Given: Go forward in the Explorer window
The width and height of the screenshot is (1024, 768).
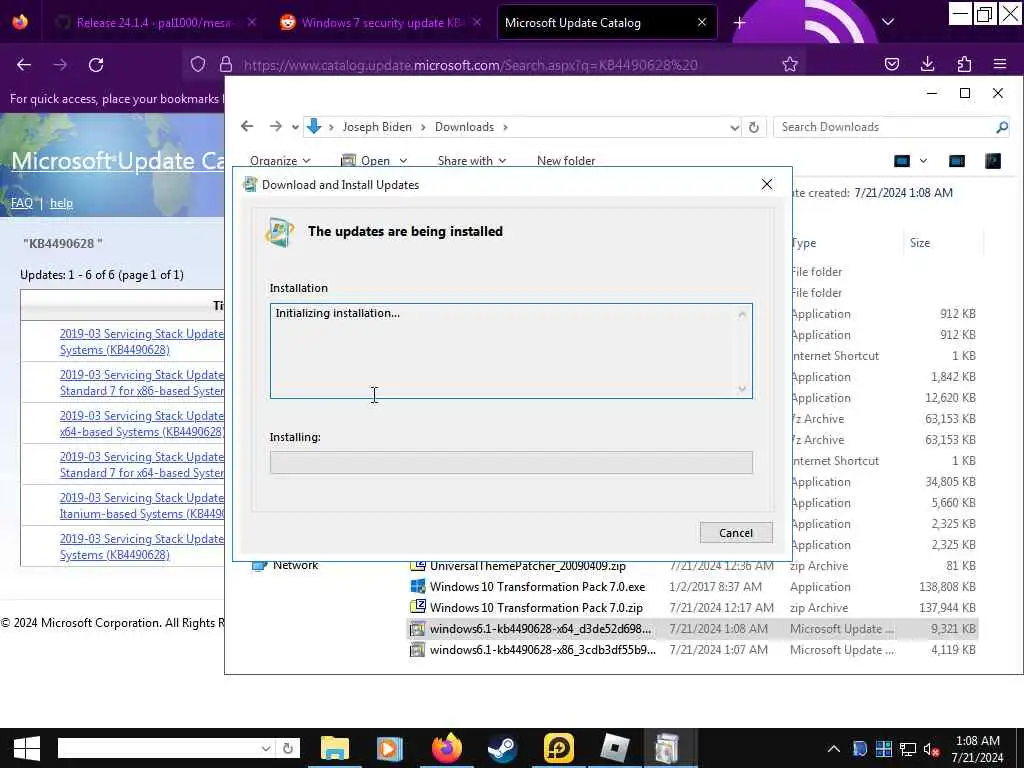Looking at the screenshot, I should pos(276,127).
